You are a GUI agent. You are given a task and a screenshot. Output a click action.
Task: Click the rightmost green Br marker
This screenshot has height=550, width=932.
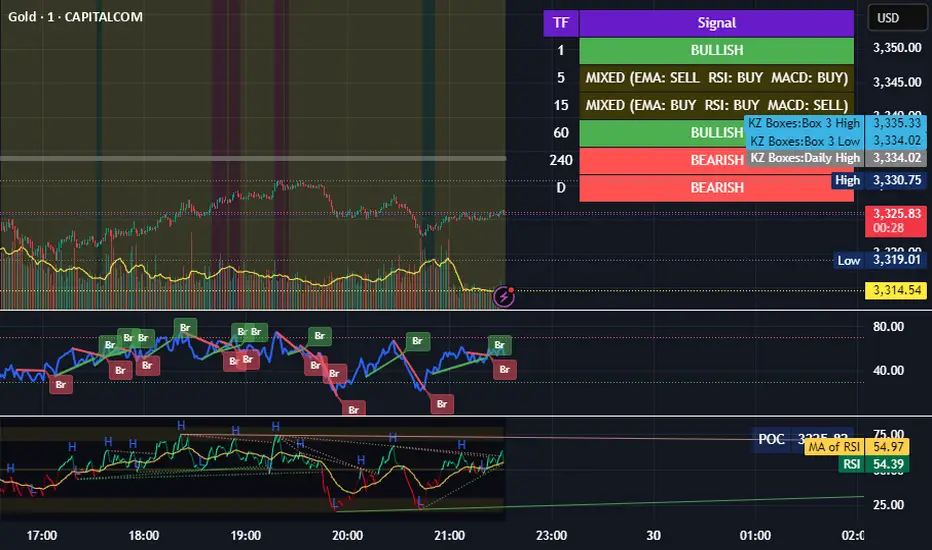[x=501, y=345]
